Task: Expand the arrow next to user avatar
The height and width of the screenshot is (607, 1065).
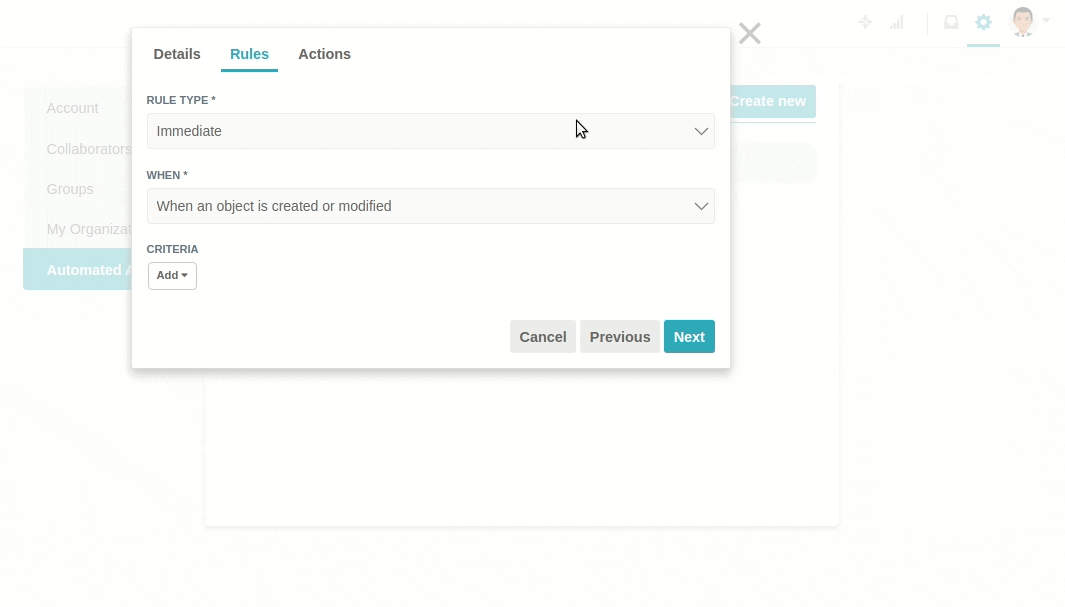Action: click(x=1046, y=20)
